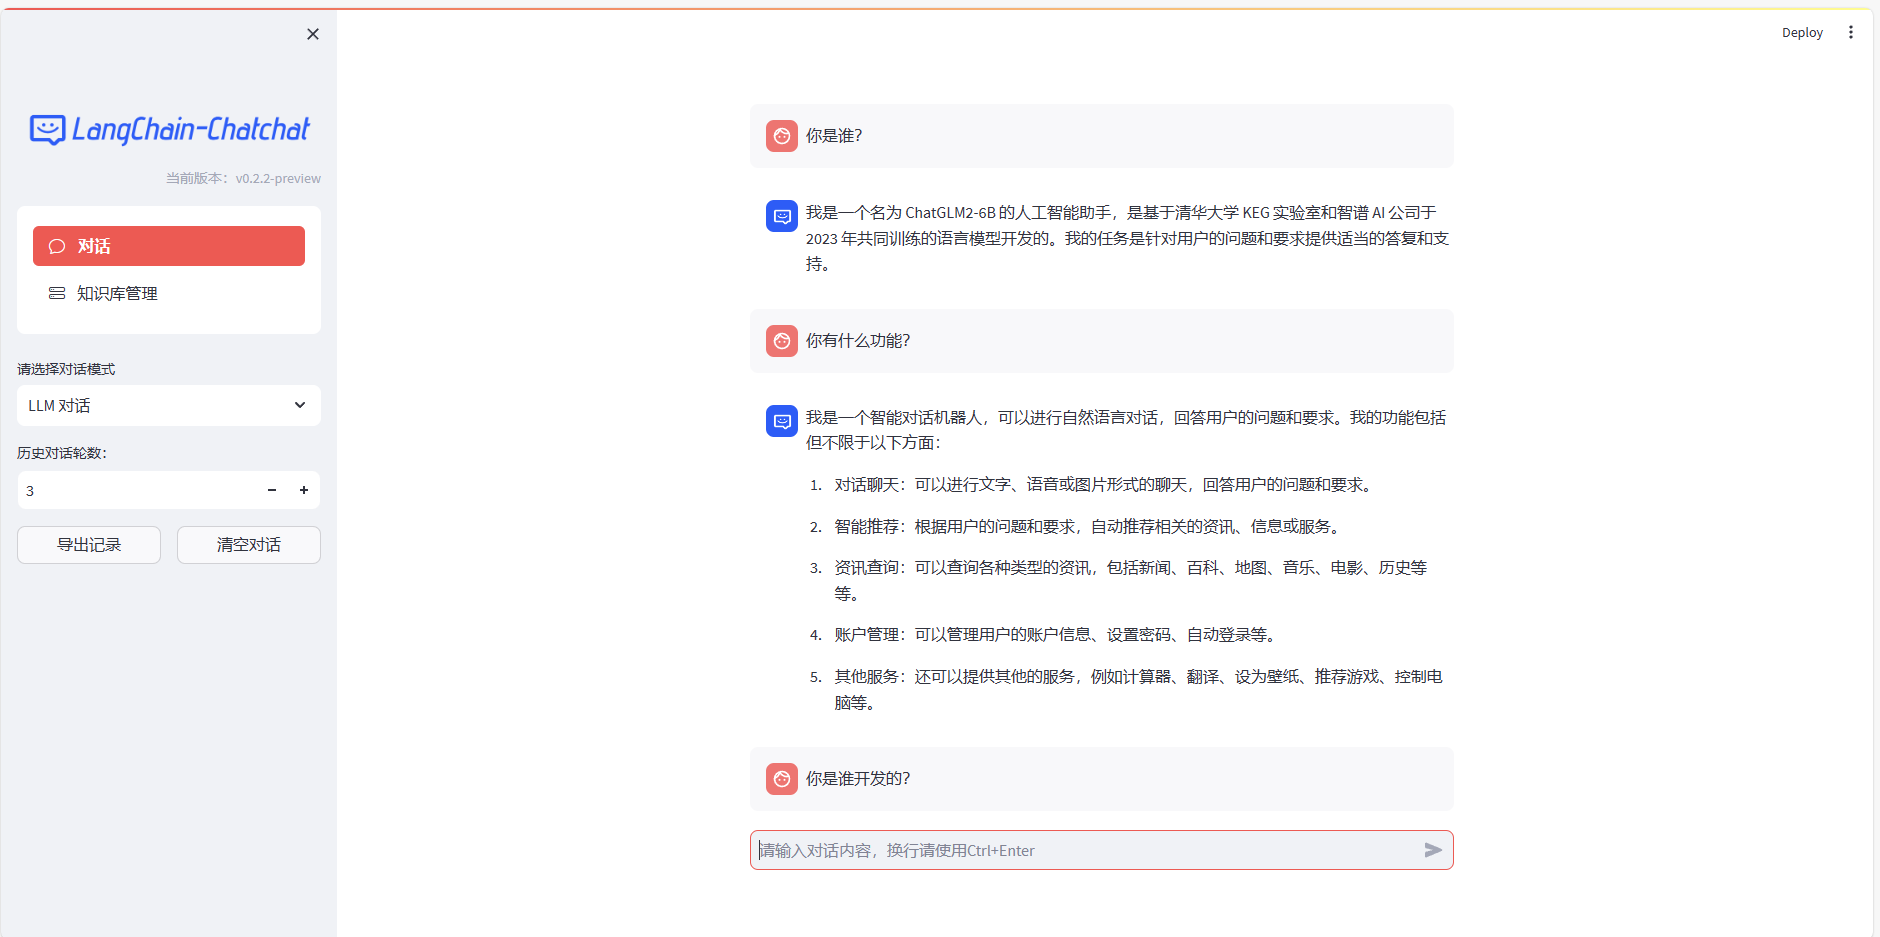Viewport: 1880px width, 937px height.
Task: Click the version text v0.2.2-preview
Action: pyautogui.click(x=278, y=179)
